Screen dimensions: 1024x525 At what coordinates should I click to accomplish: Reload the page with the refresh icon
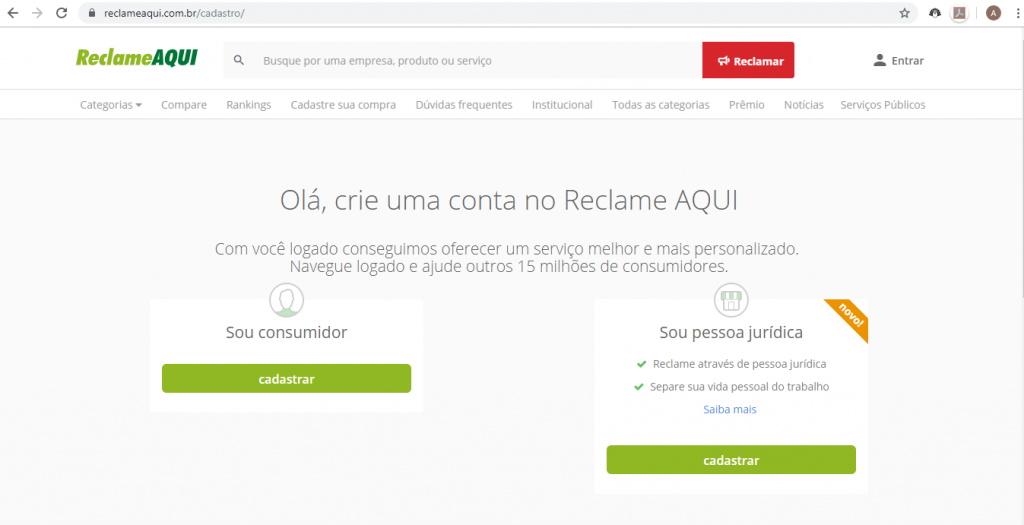(62, 13)
